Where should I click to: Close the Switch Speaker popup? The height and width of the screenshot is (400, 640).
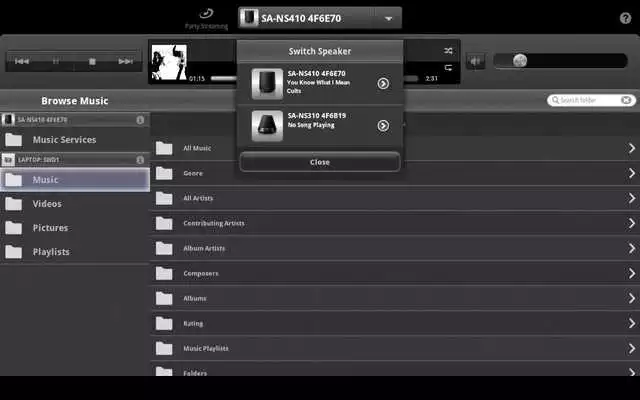320,162
